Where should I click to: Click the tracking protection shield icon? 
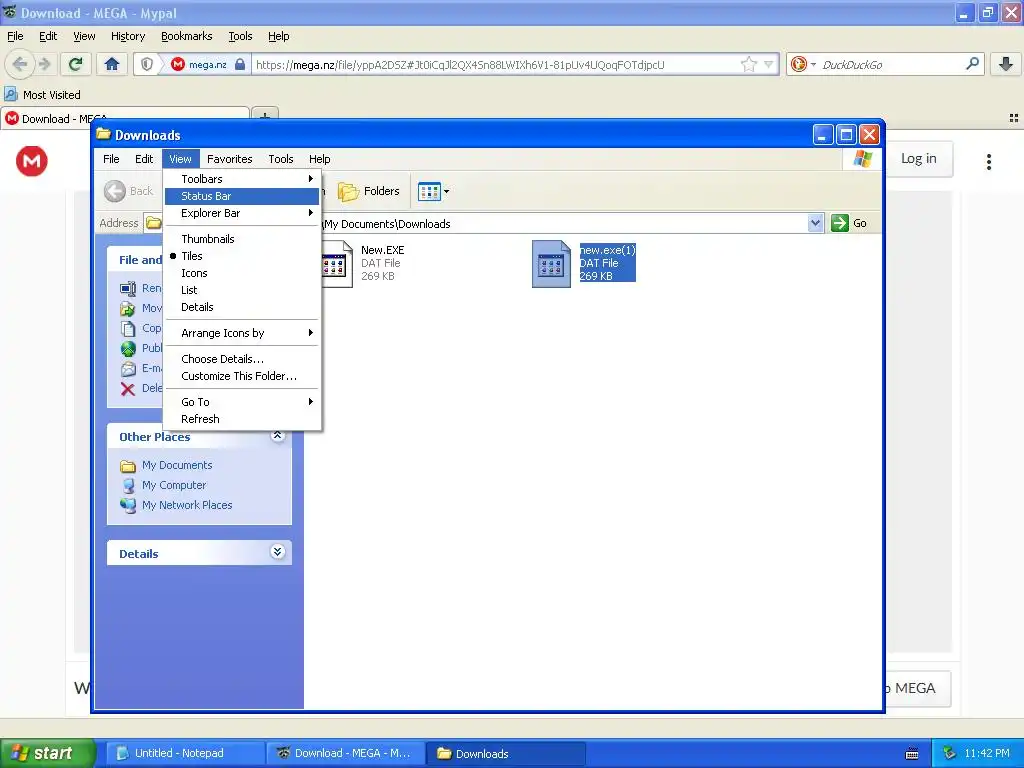point(147,64)
